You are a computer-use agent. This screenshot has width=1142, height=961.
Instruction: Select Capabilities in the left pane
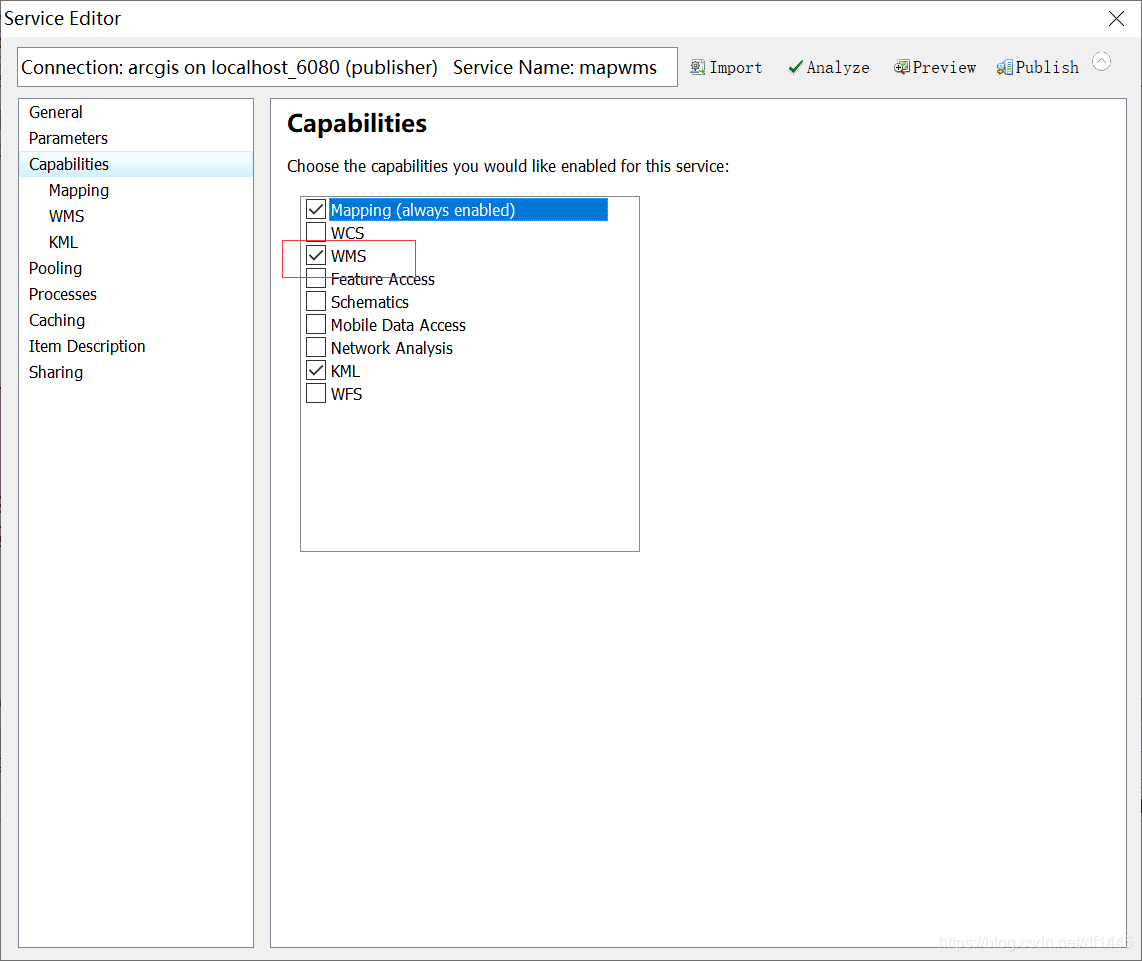coord(135,165)
